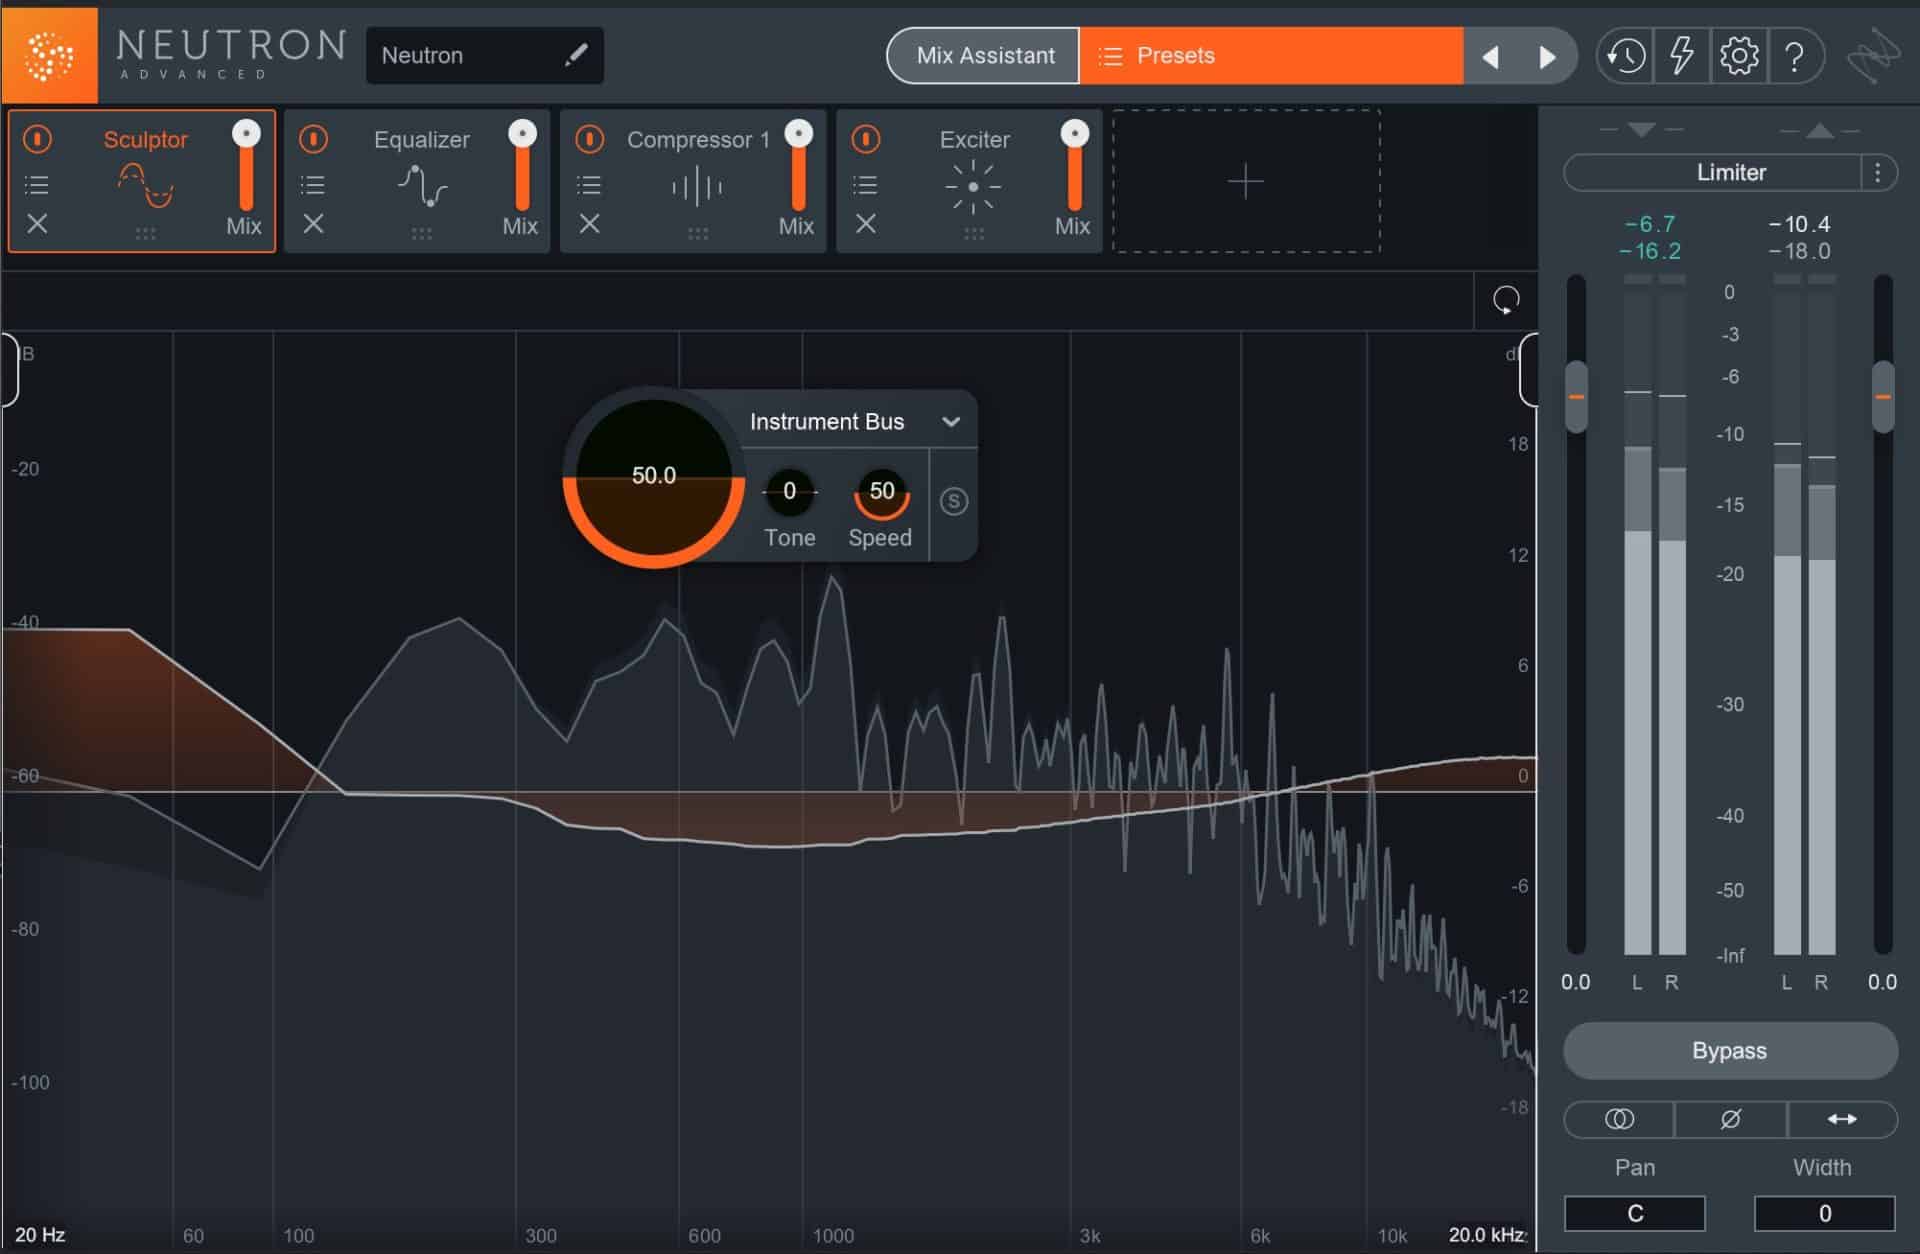Click the plus tile to add a module
Image resolution: width=1920 pixels, height=1254 pixels.
pos(1245,181)
